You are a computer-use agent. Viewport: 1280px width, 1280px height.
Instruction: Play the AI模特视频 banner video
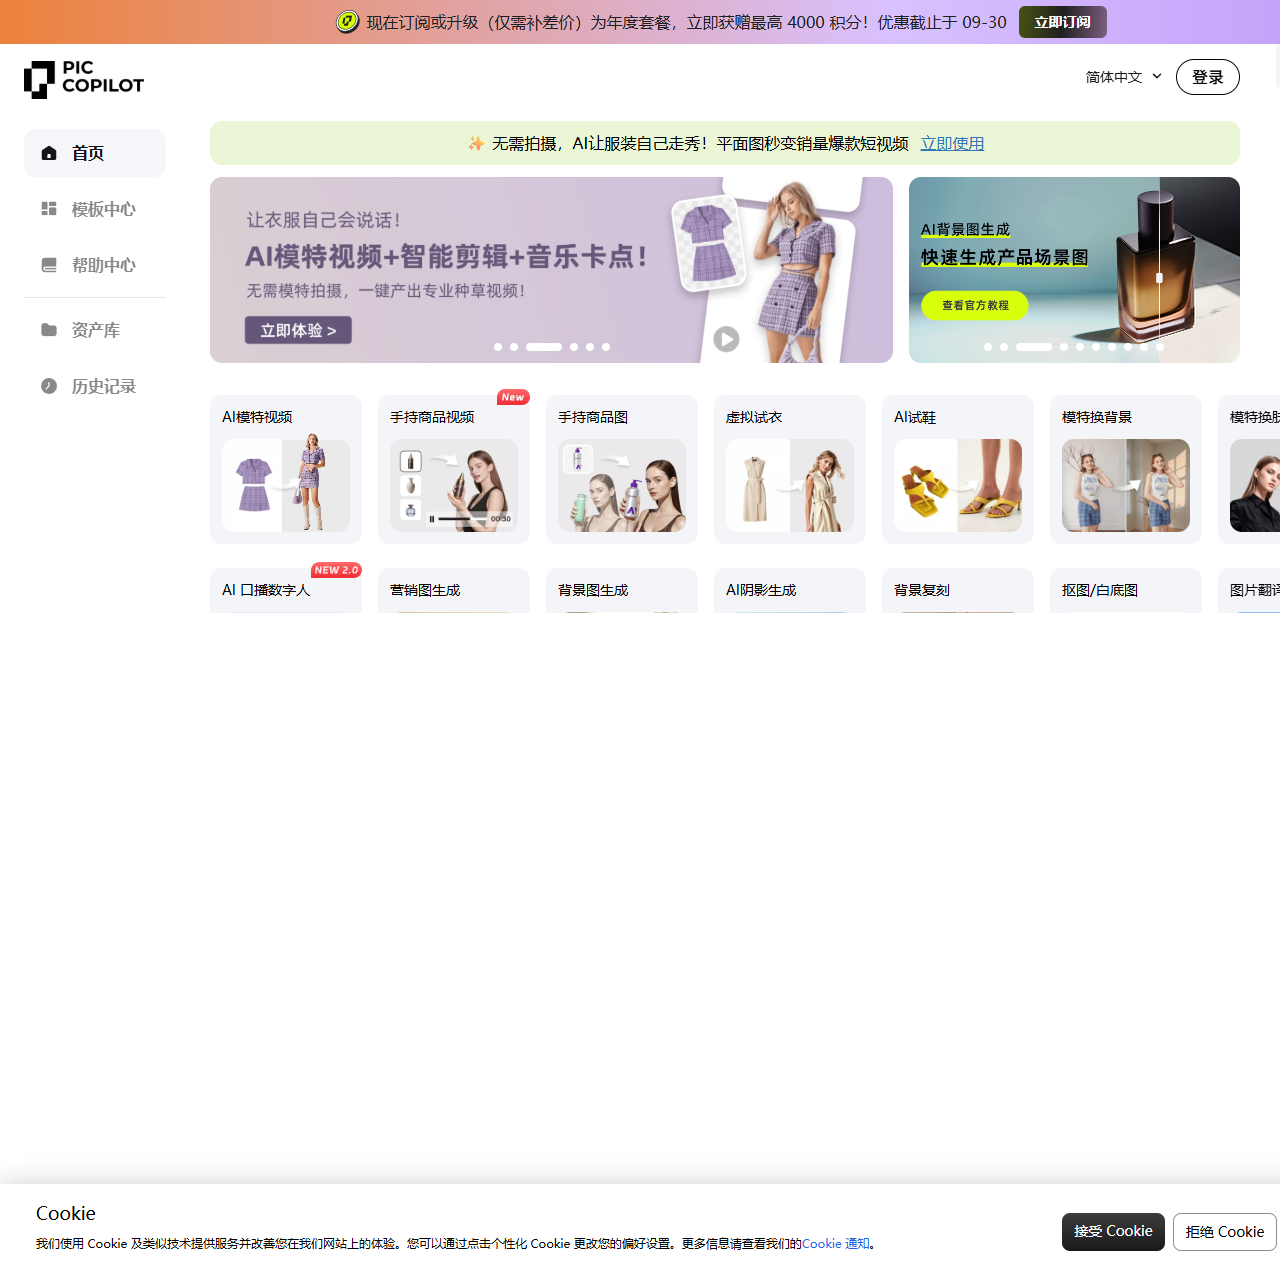726,340
